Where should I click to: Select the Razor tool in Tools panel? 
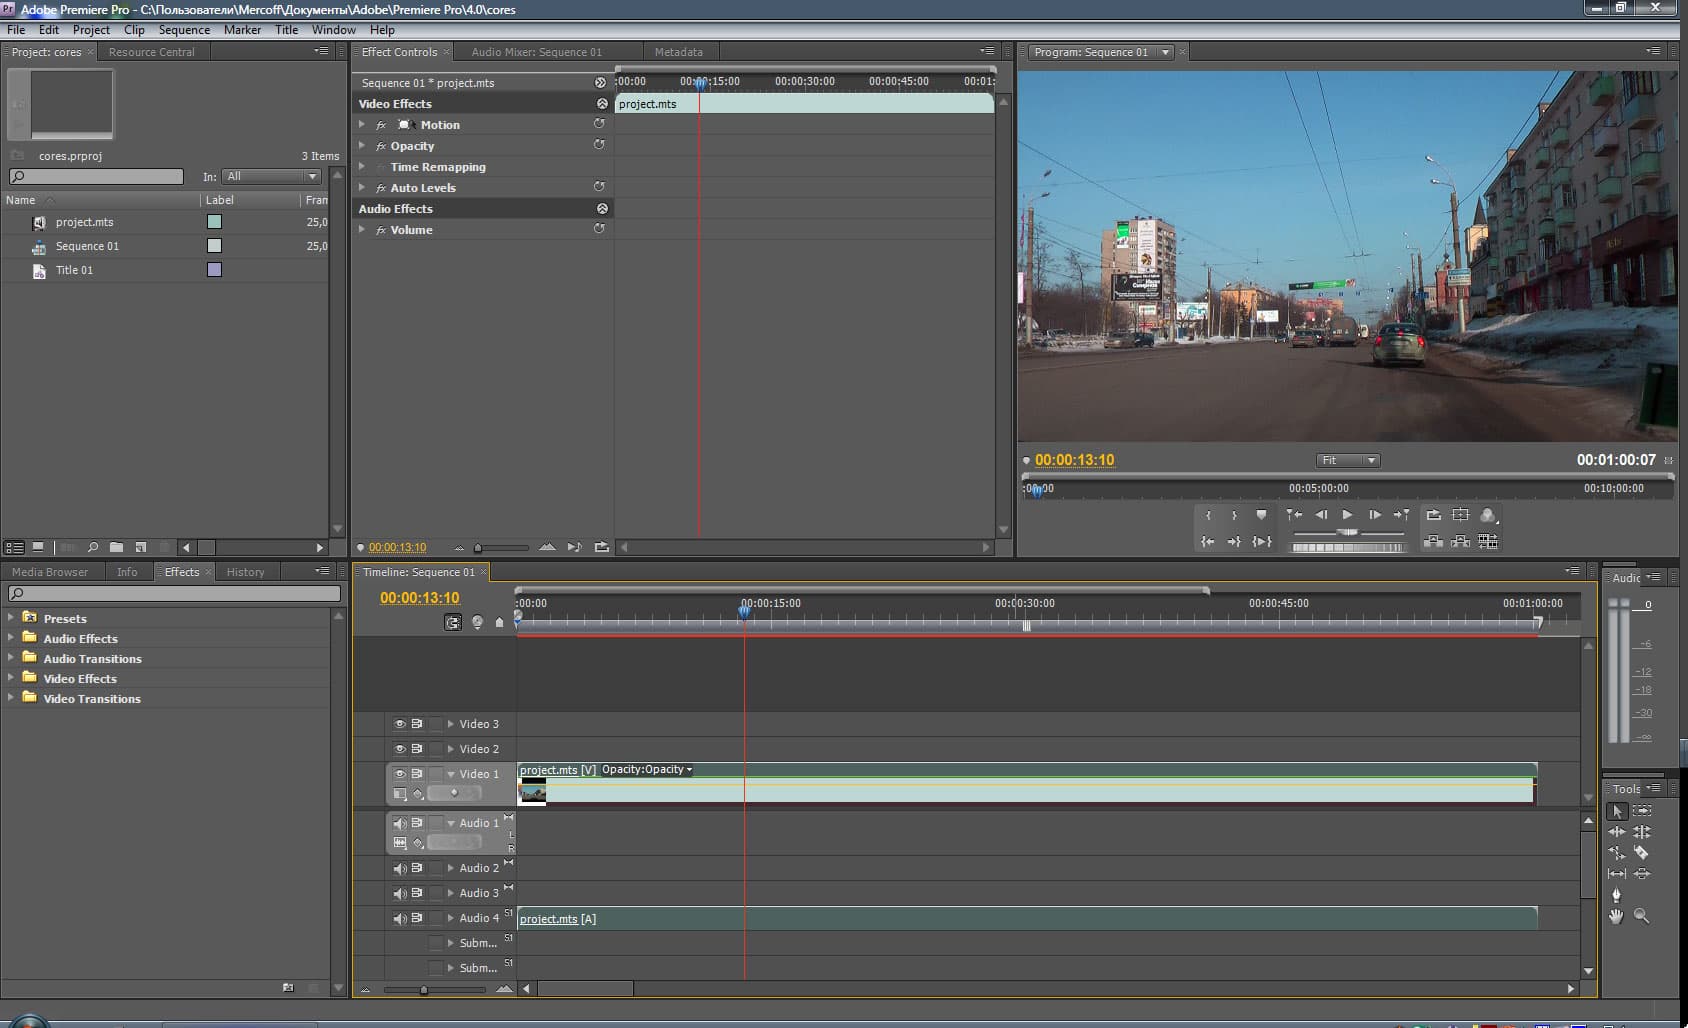[x=1641, y=853]
